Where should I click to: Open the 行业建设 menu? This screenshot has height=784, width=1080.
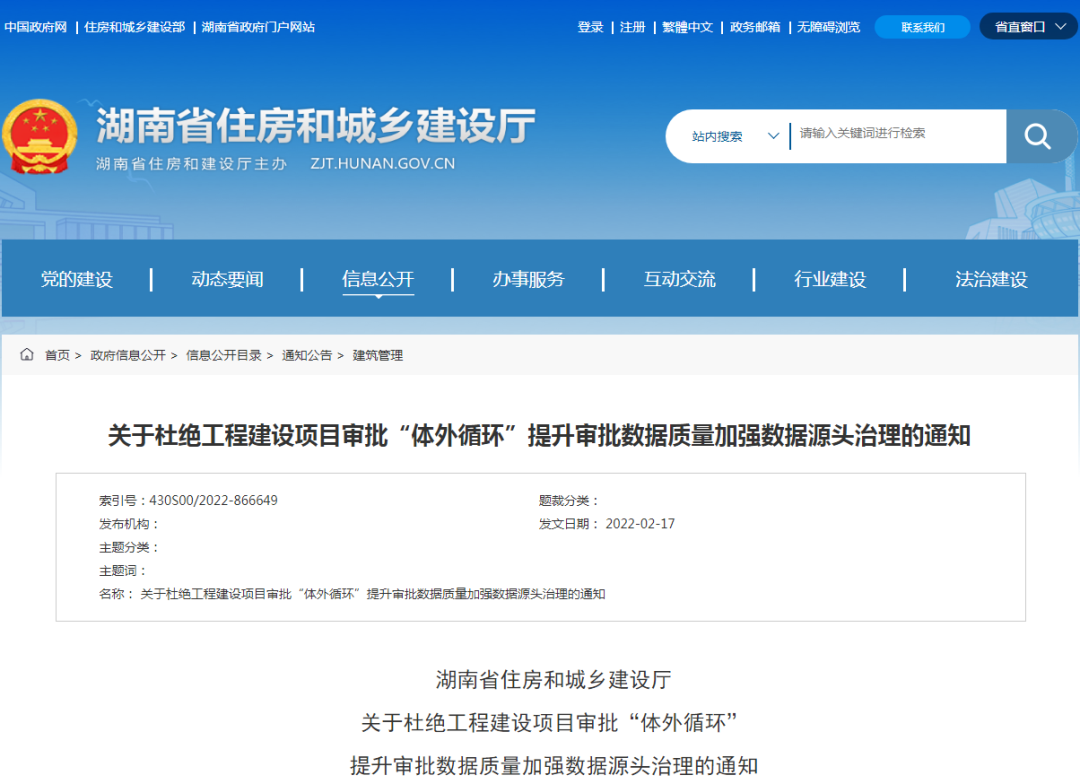click(830, 279)
